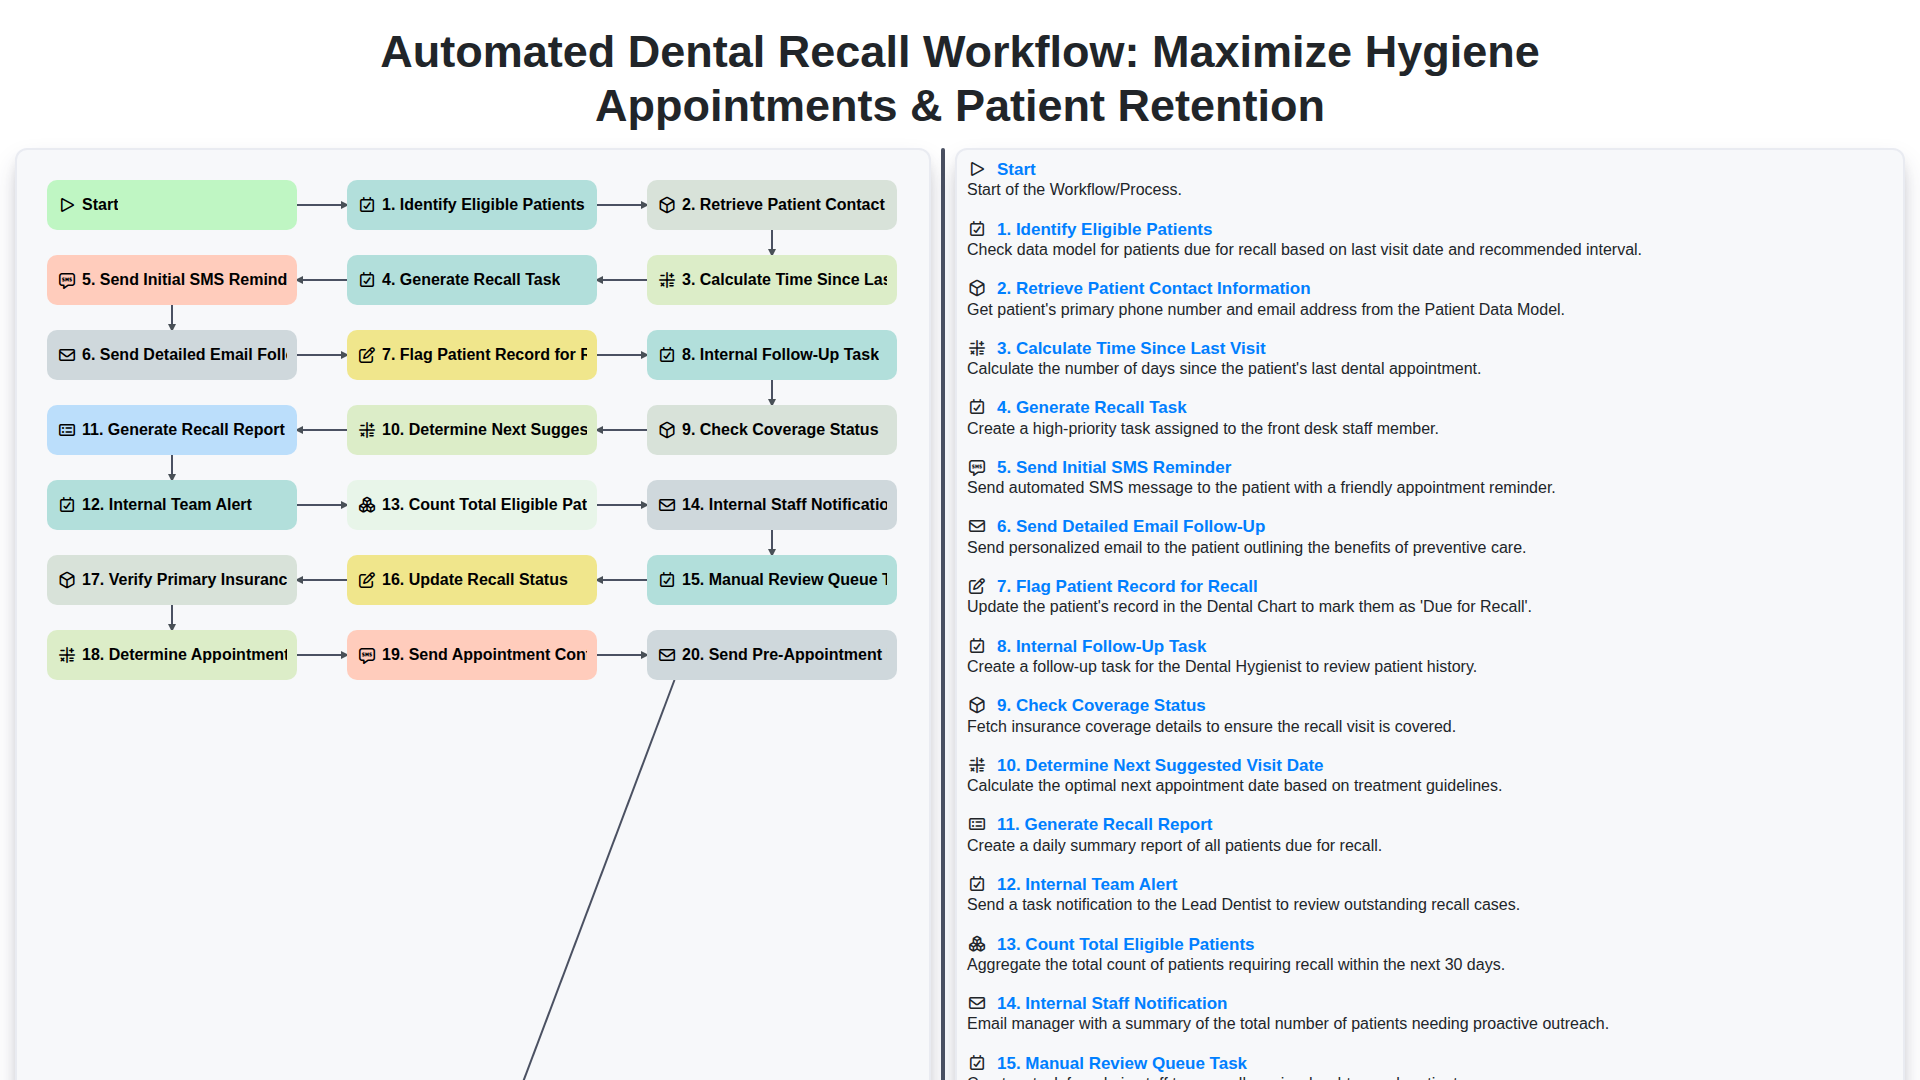Open the 5. Send Initial SMS Reminder link

tap(1114, 467)
